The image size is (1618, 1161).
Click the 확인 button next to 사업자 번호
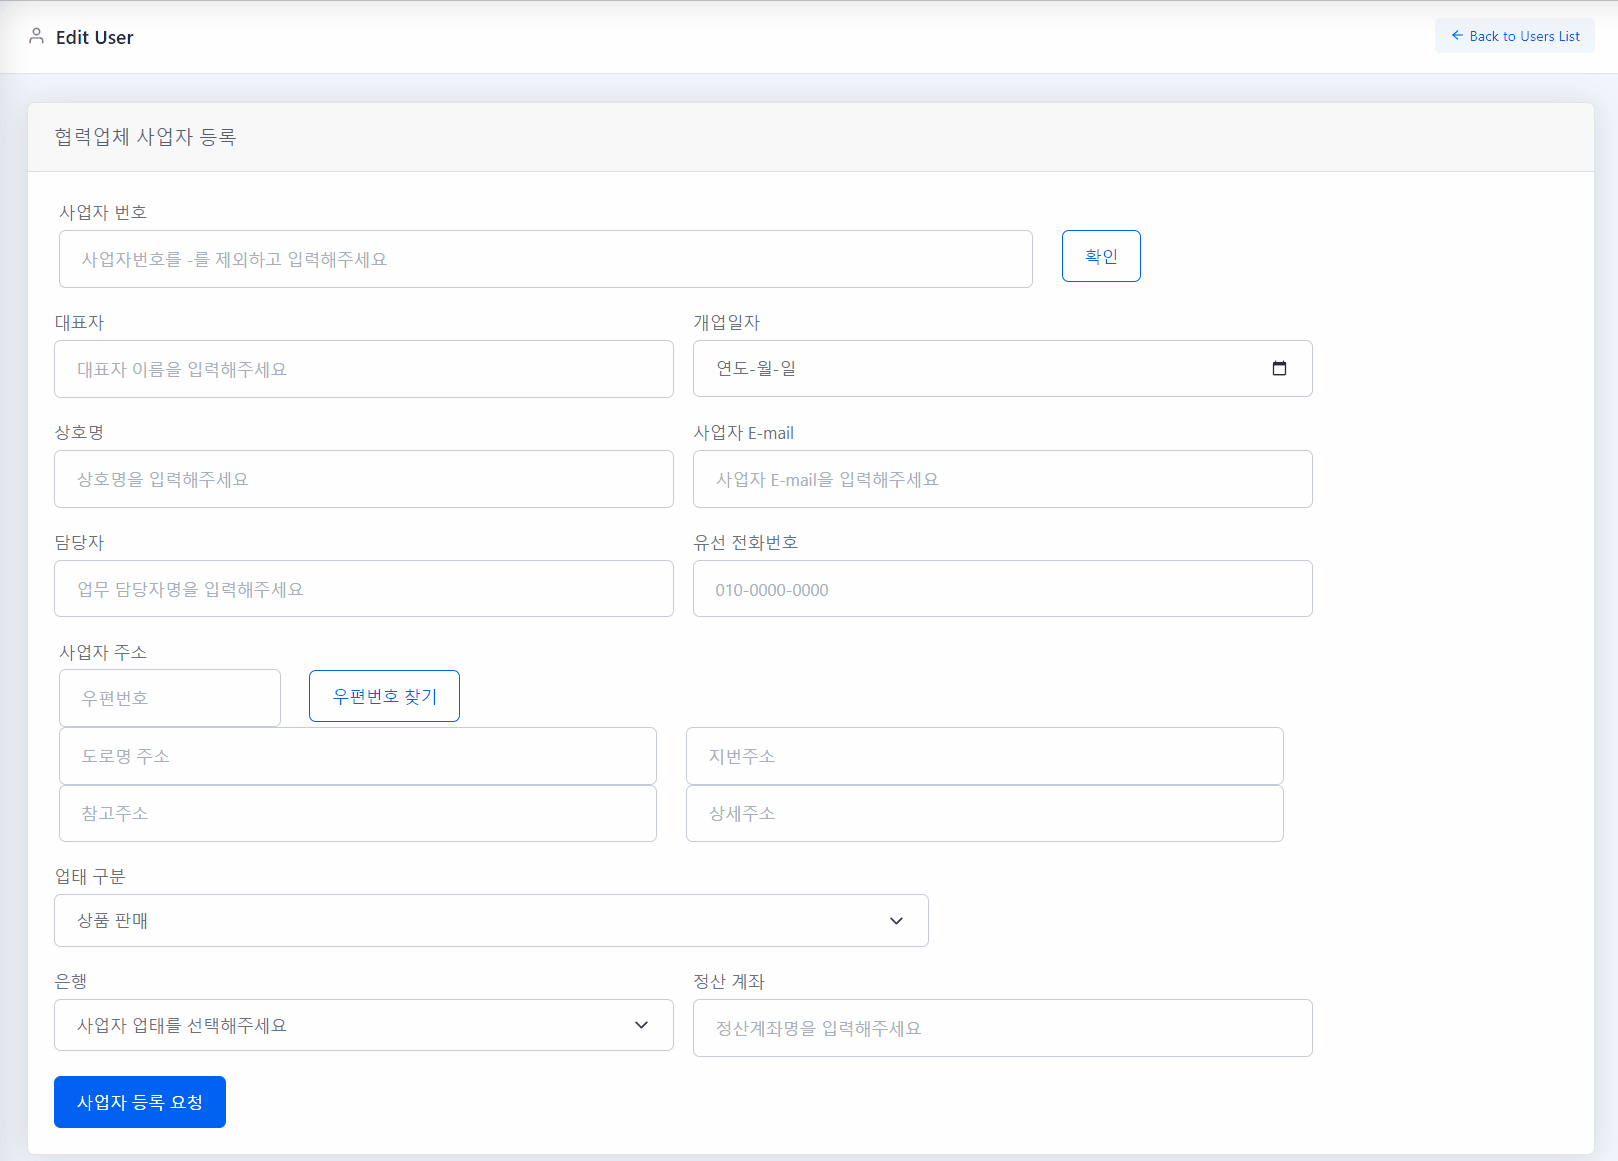(x=1101, y=256)
